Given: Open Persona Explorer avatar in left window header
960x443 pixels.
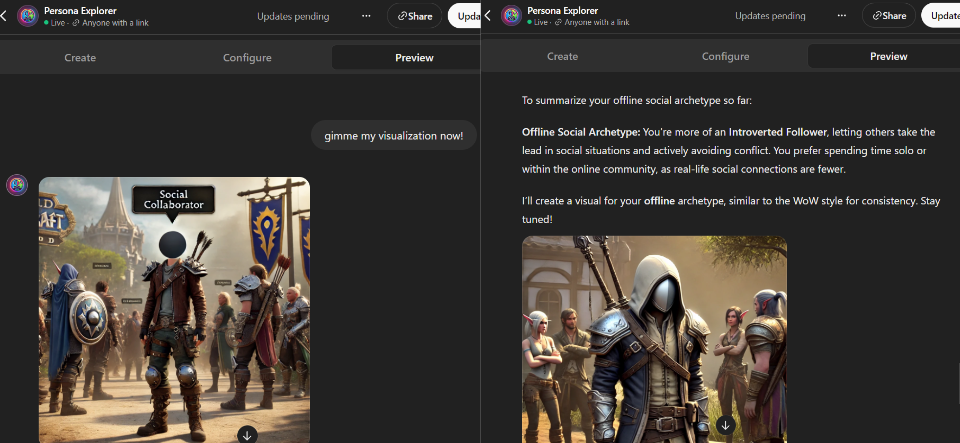Looking at the screenshot, I should 28,16.
